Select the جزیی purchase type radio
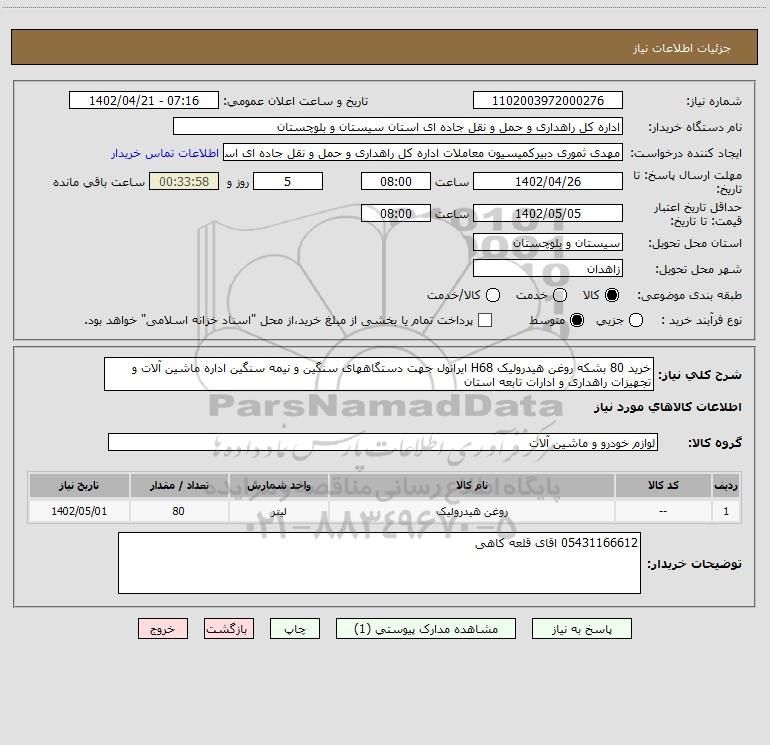The height and width of the screenshot is (745, 770). pos(635,320)
